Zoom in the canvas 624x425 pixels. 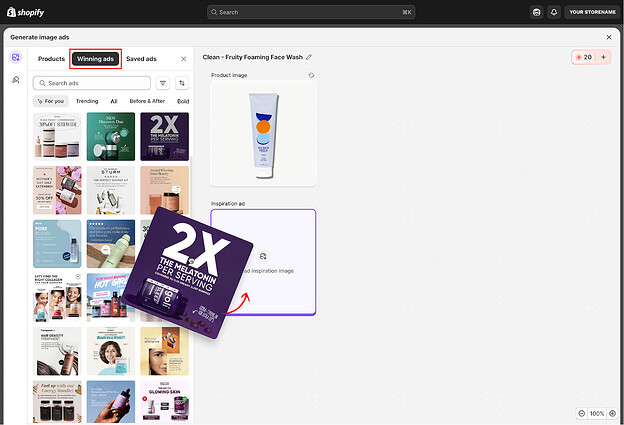pyautogui.click(x=612, y=413)
